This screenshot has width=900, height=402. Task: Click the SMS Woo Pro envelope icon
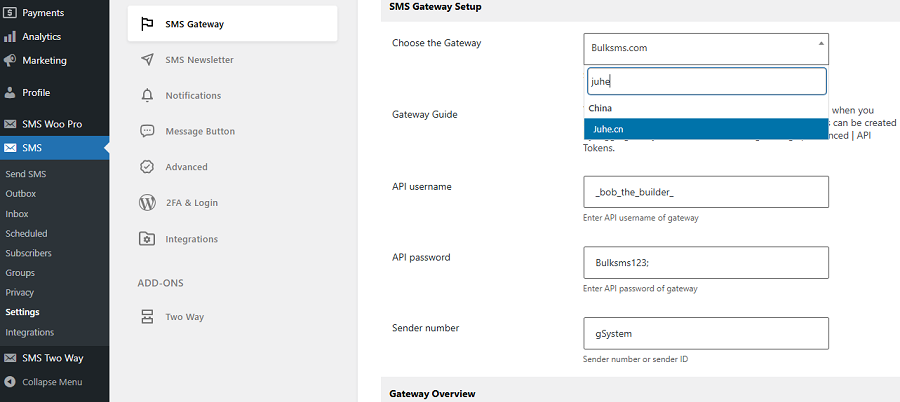pyautogui.click(x=10, y=124)
